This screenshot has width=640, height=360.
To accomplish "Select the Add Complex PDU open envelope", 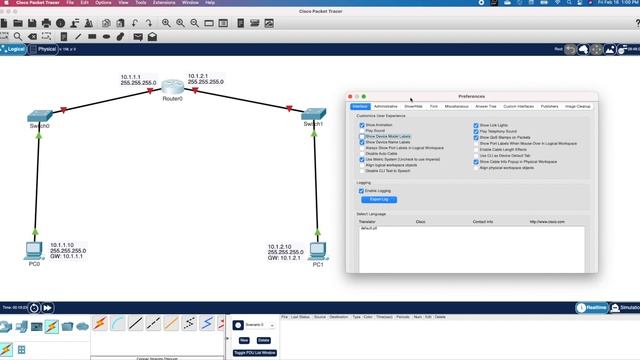I will (x=152, y=37).
